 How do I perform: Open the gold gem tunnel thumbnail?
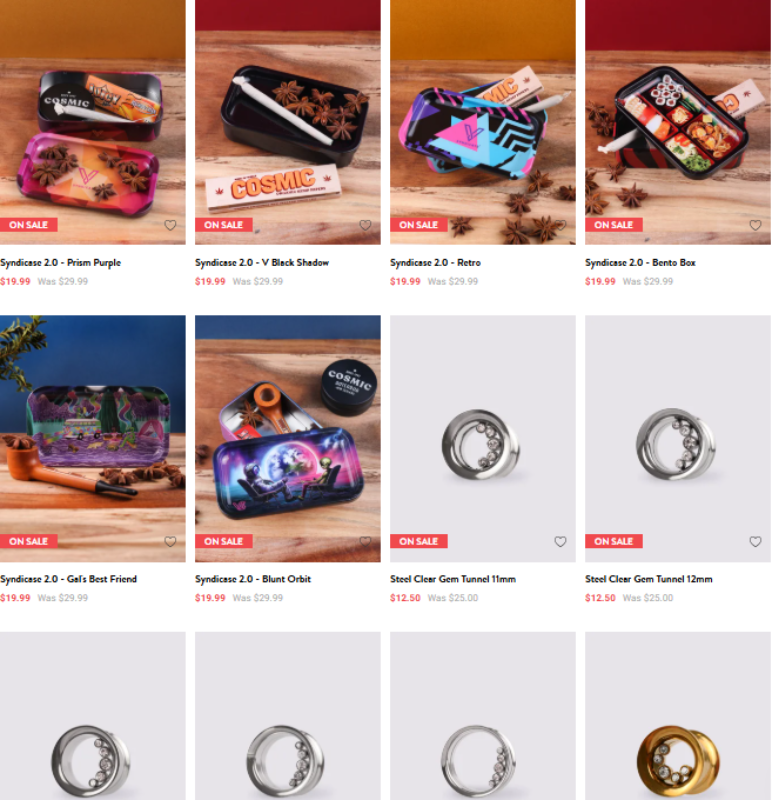coord(678,716)
